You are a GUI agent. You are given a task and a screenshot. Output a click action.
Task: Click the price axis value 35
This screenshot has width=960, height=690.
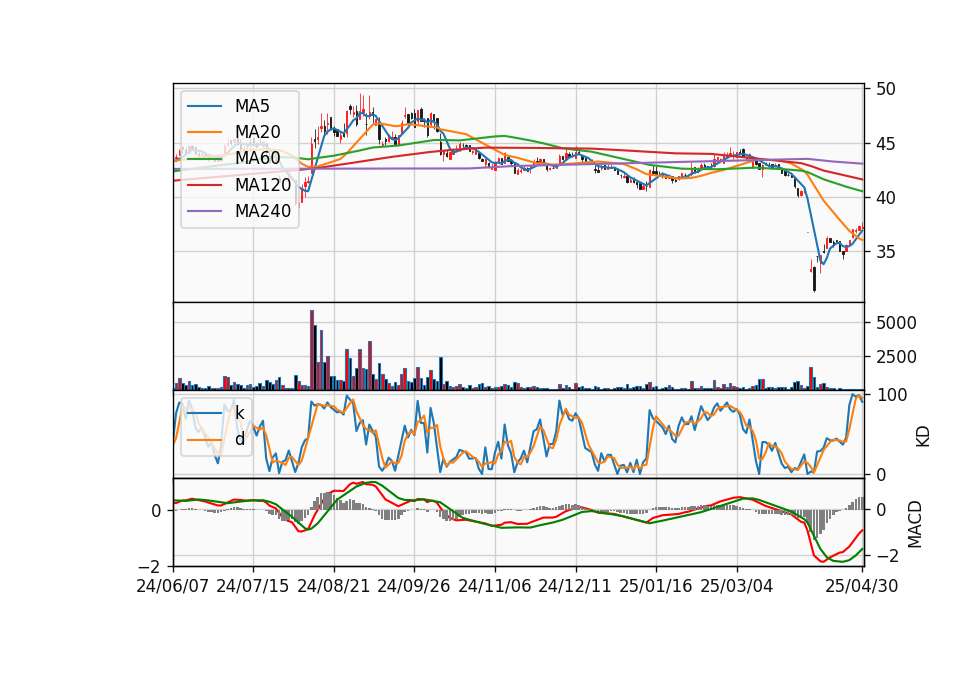pyautogui.click(x=885, y=252)
